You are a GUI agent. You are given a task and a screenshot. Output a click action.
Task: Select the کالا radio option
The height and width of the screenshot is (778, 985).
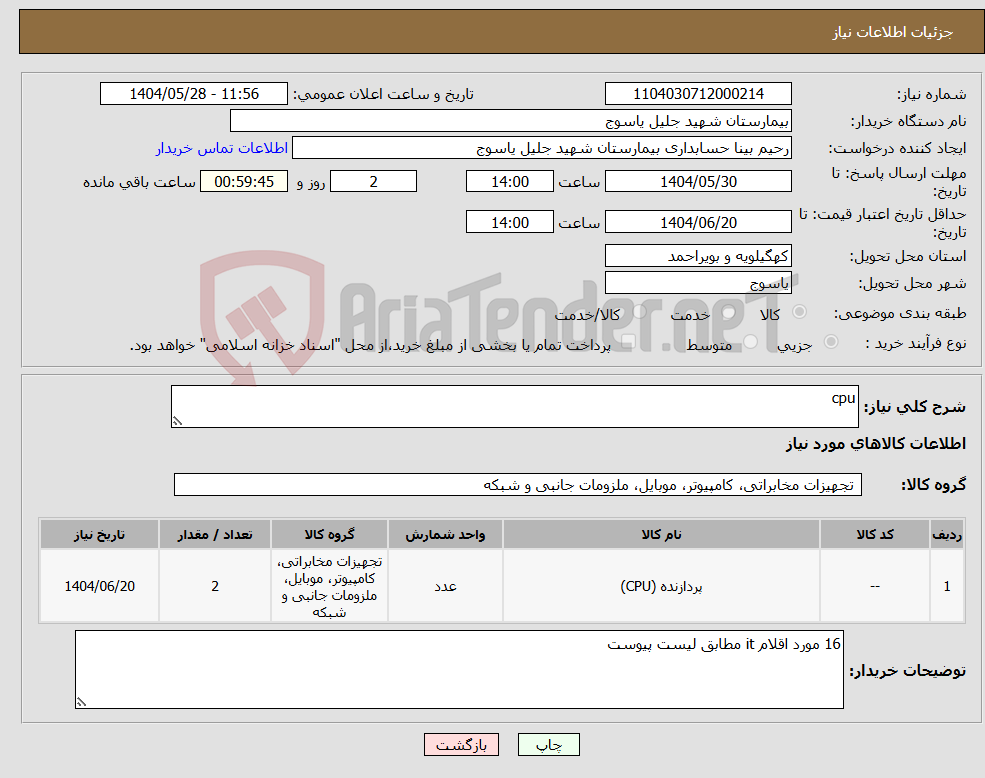798,311
